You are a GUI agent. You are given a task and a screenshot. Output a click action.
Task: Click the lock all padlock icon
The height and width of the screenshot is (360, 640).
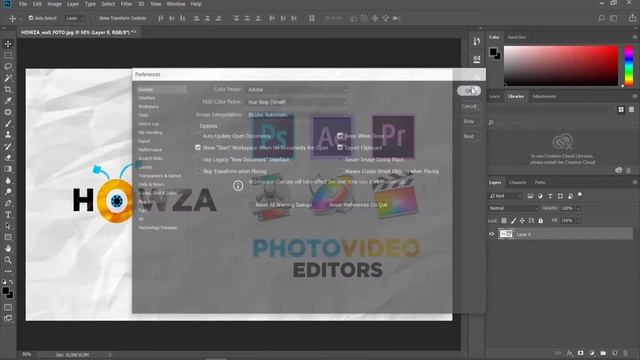(x=540, y=221)
